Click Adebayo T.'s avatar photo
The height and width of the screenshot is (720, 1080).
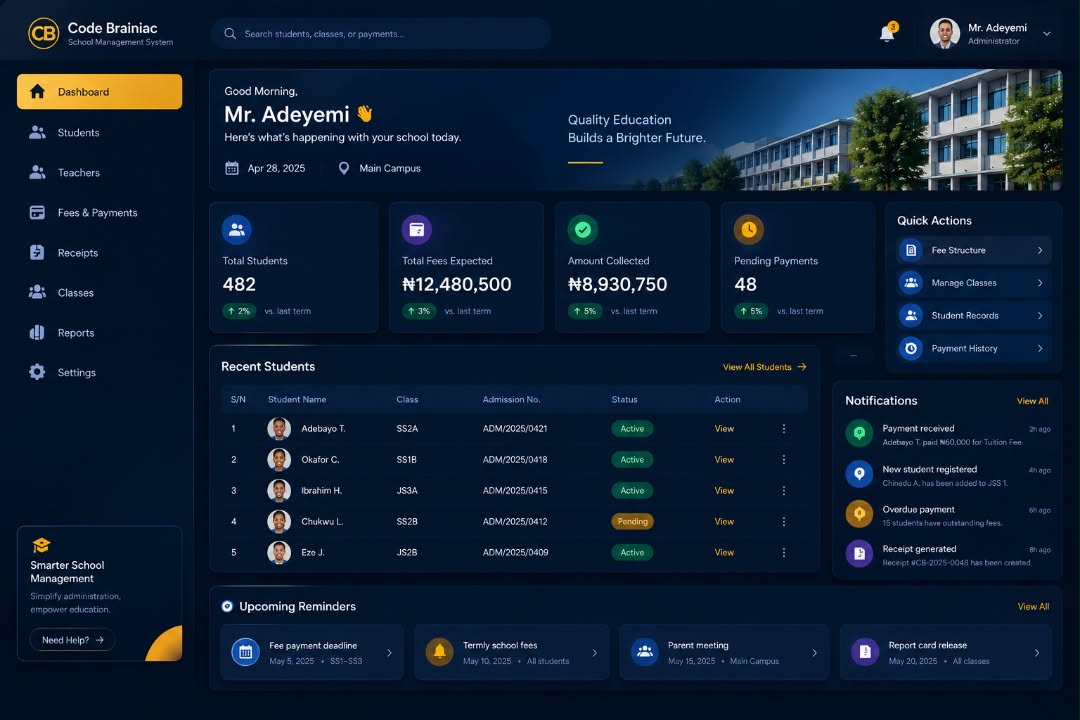tap(279, 429)
